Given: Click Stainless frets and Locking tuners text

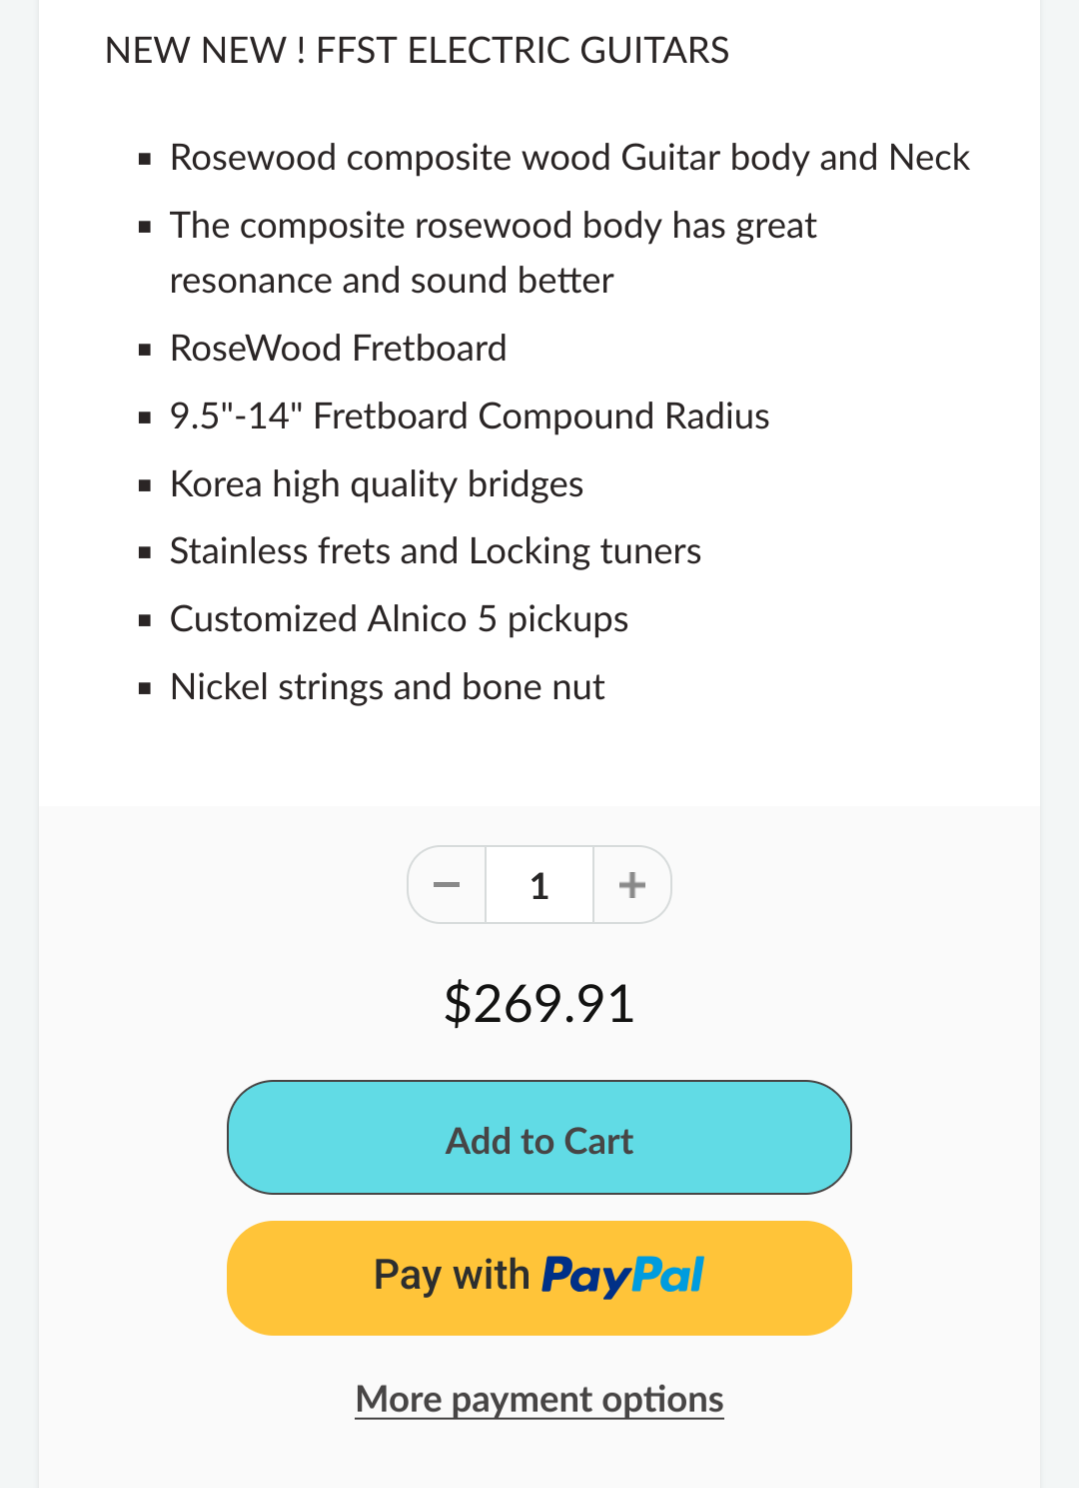Looking at the screenshot, I should pos(435,551).
